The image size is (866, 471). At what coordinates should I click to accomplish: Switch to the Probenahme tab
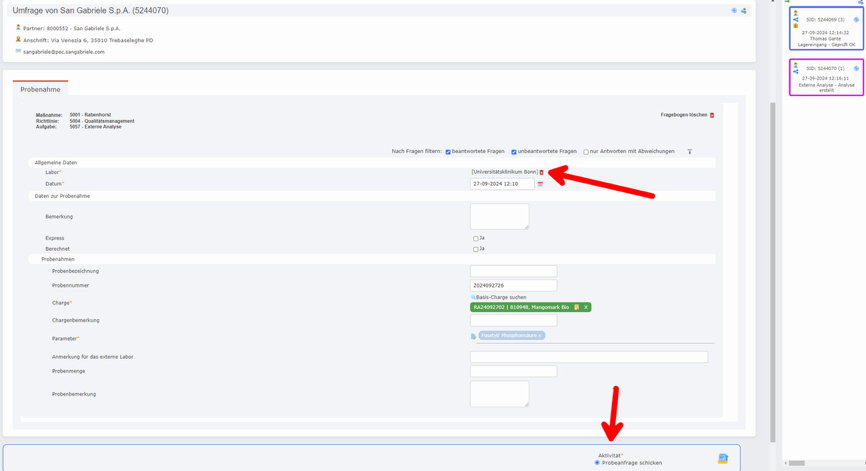point(40,89)
